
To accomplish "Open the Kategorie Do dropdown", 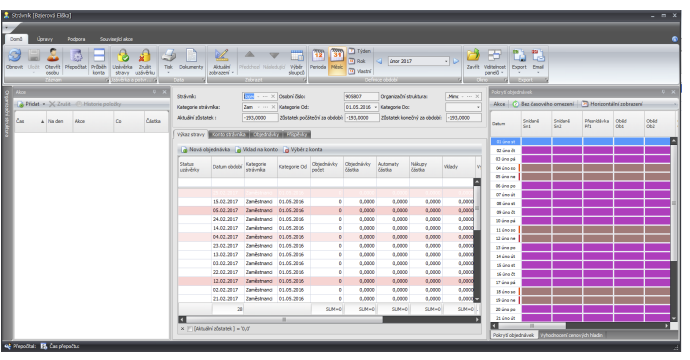I will [x=478, y=107].
